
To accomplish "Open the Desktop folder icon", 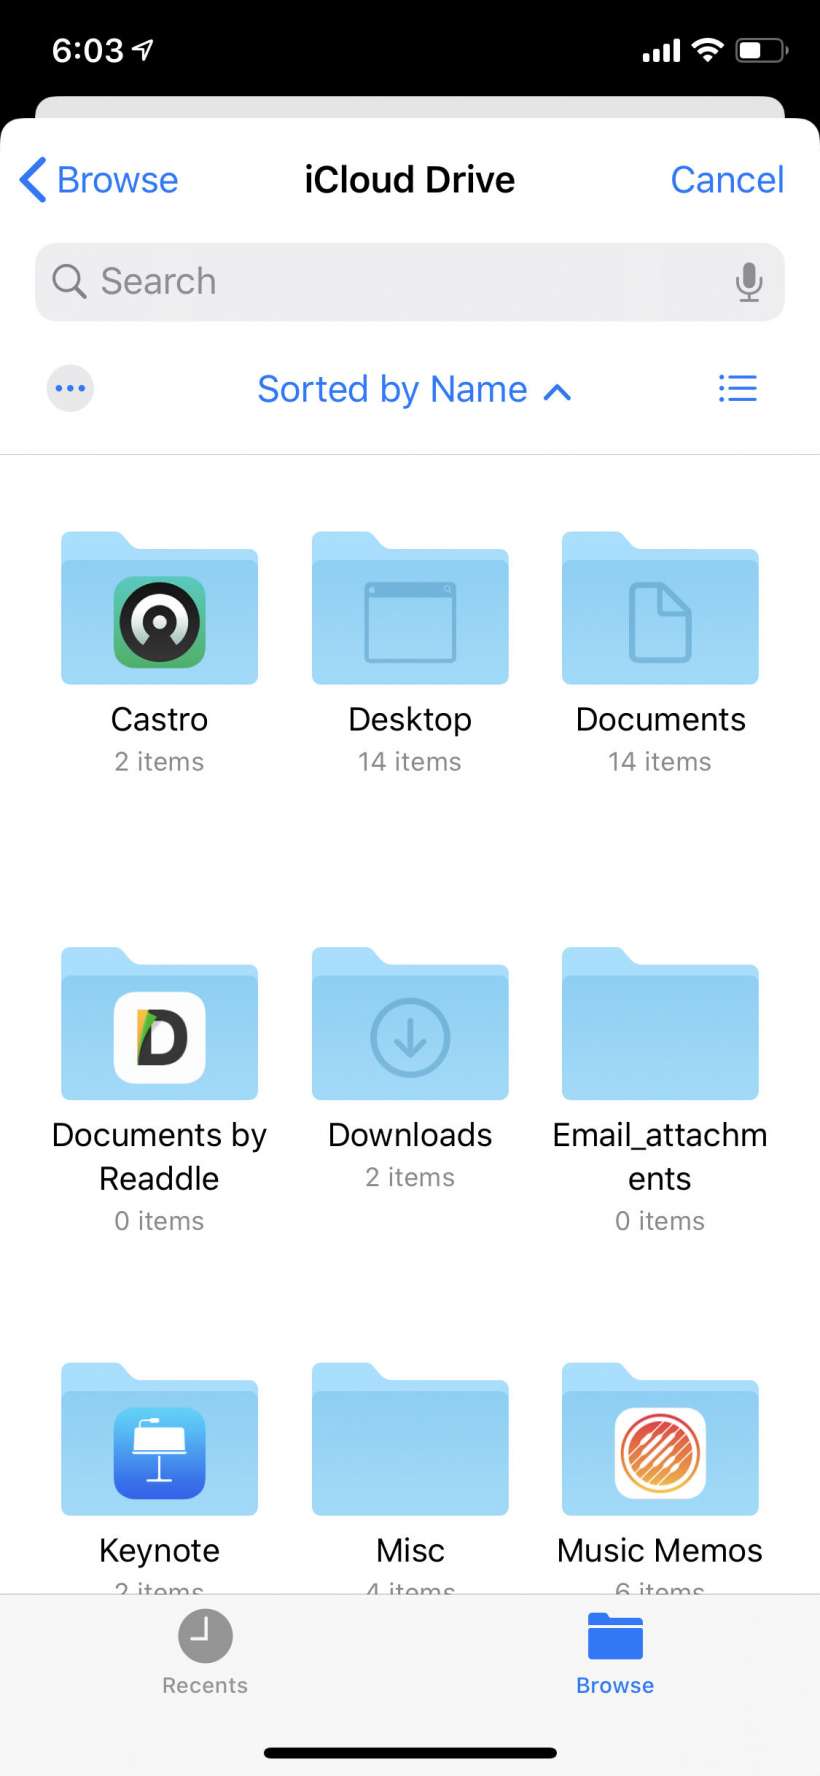I will tap(410, 608).
